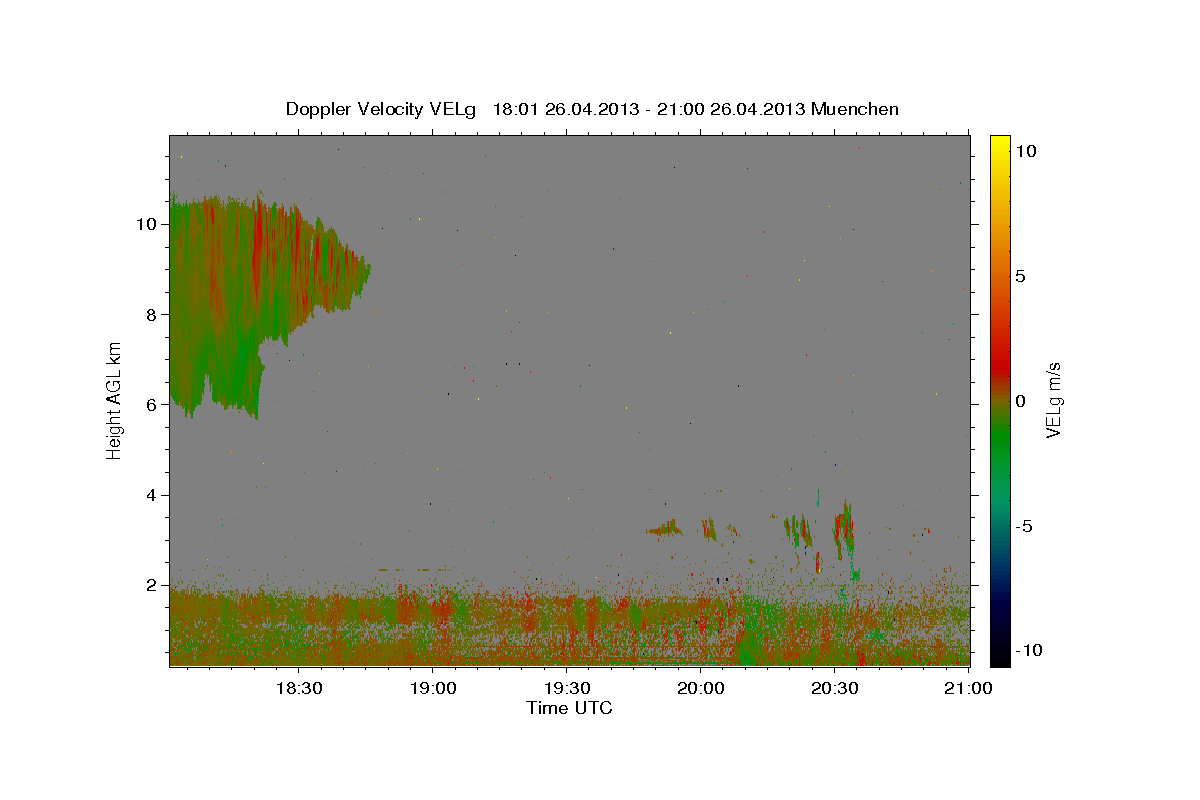Click the '20:00' time axis label
This screenshot has height=800, width=1200.
701,688
